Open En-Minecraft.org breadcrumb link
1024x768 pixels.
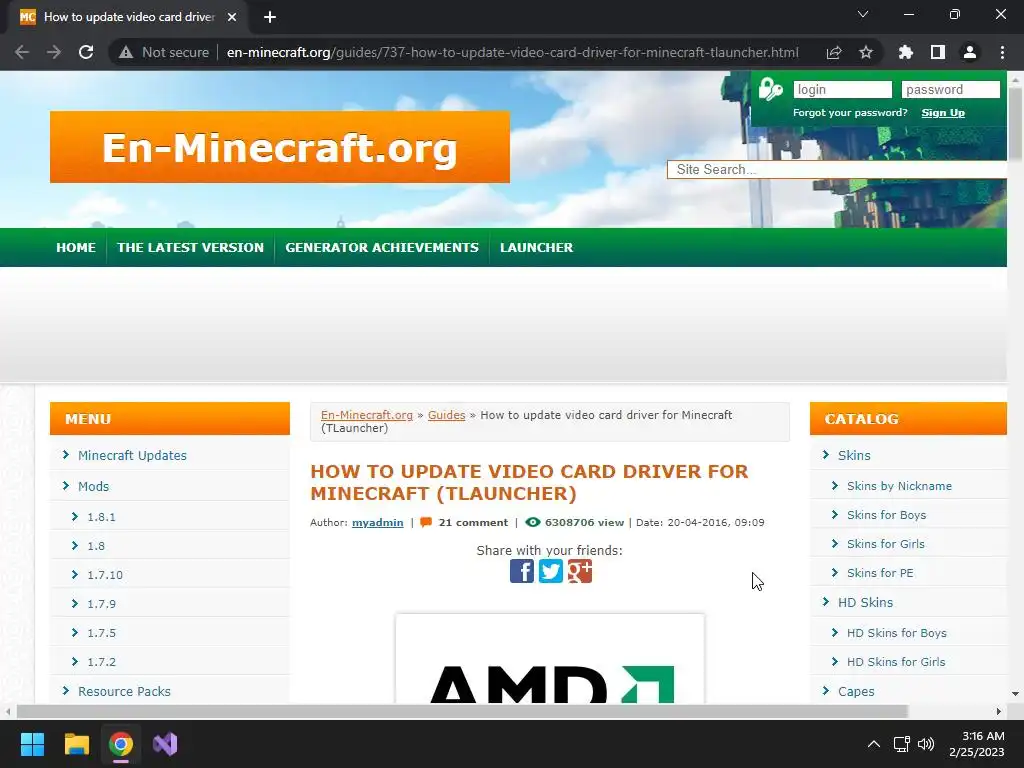pos(366,415)
